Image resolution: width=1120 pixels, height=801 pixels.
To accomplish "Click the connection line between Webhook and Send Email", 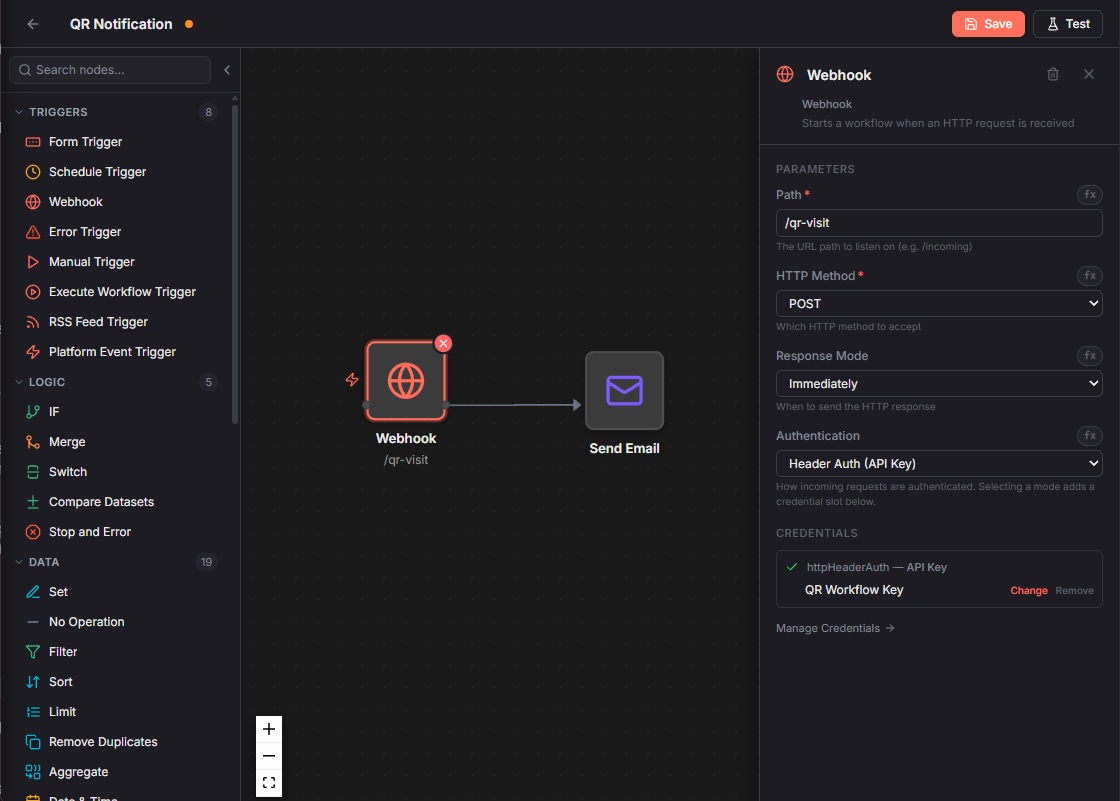I will click(x=514, y=405).
